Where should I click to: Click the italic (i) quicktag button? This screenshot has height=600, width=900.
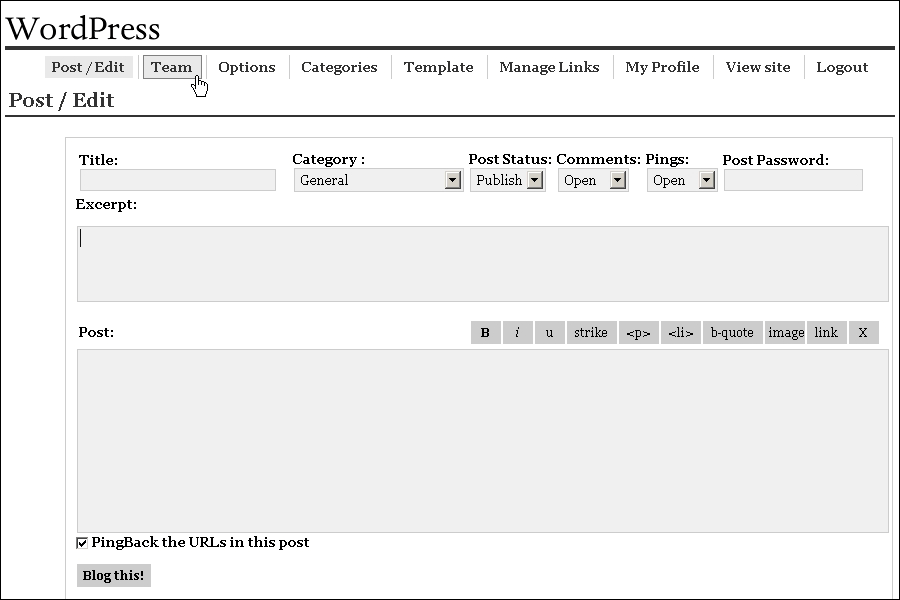pyautogui.click(x=517, y=332)
